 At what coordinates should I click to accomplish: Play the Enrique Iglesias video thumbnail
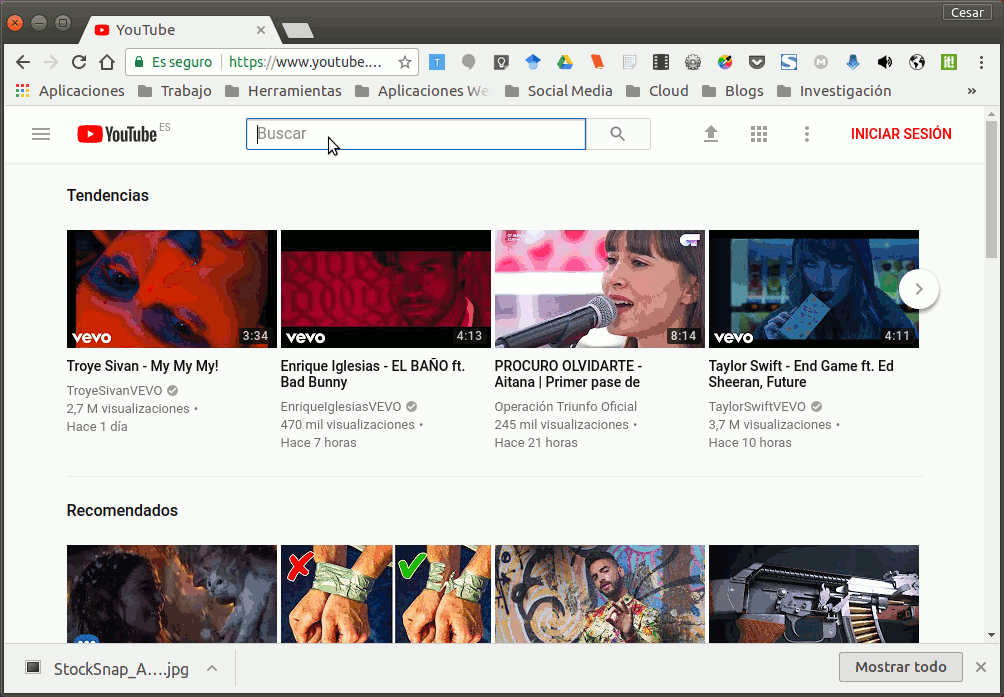(x=385, y=289)
